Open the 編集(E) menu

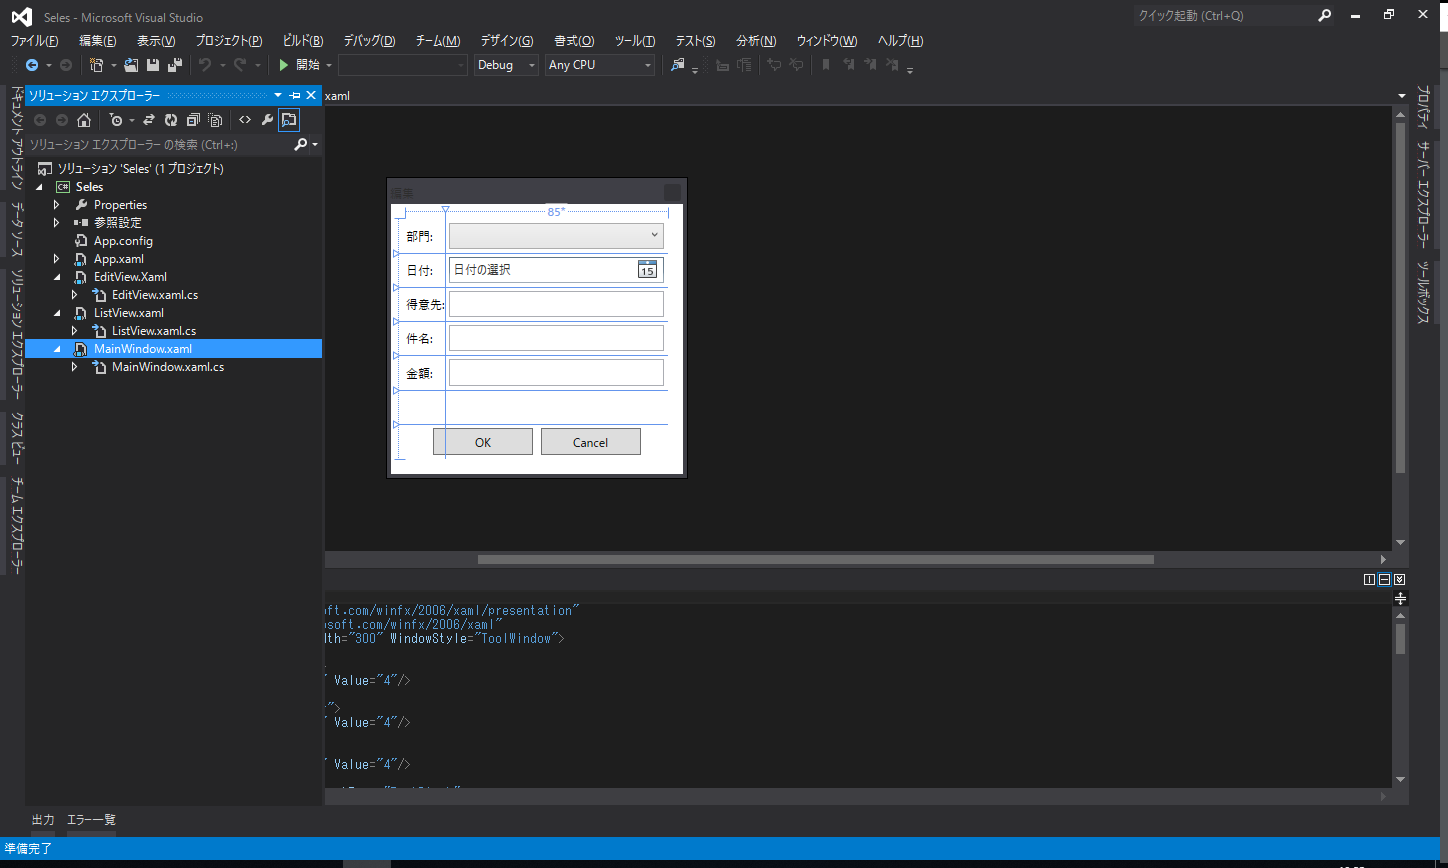pyautogui.click(x=98, y=41)
